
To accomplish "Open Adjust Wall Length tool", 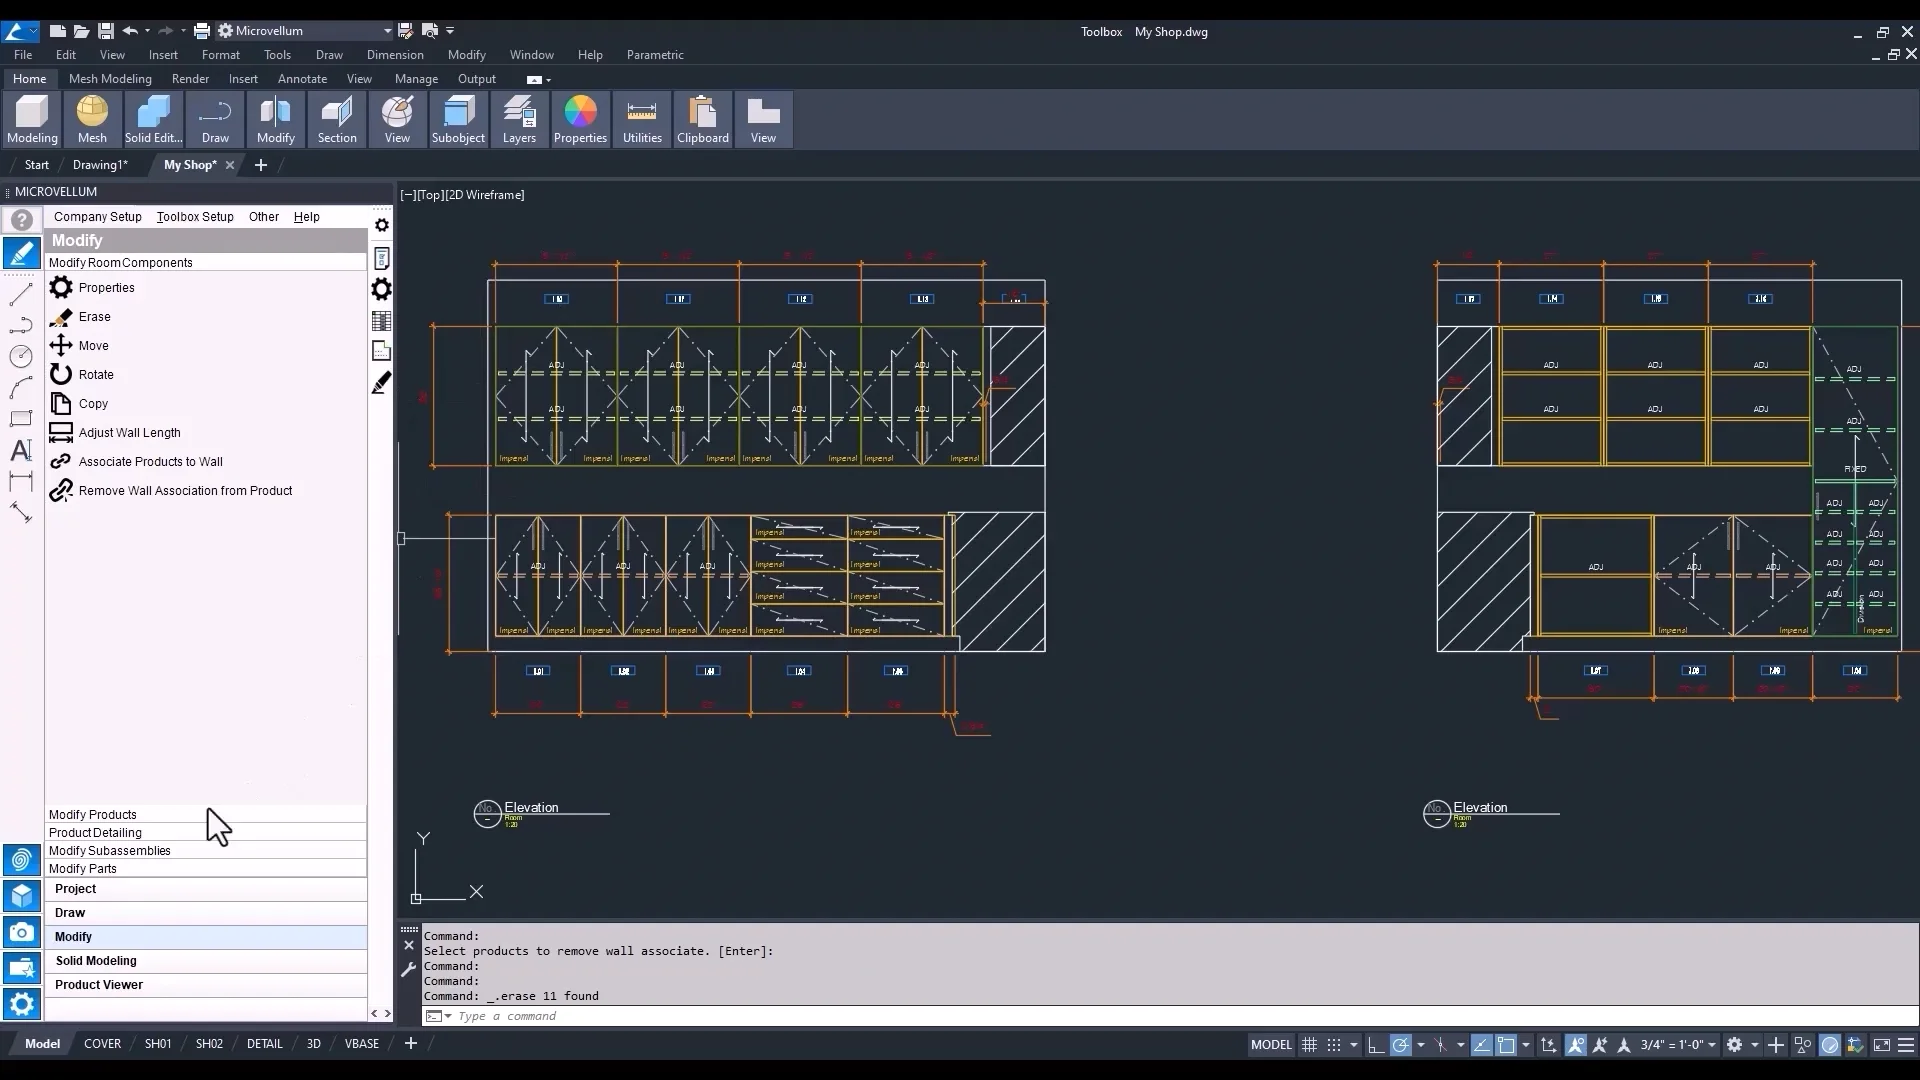I will (129, 433).
